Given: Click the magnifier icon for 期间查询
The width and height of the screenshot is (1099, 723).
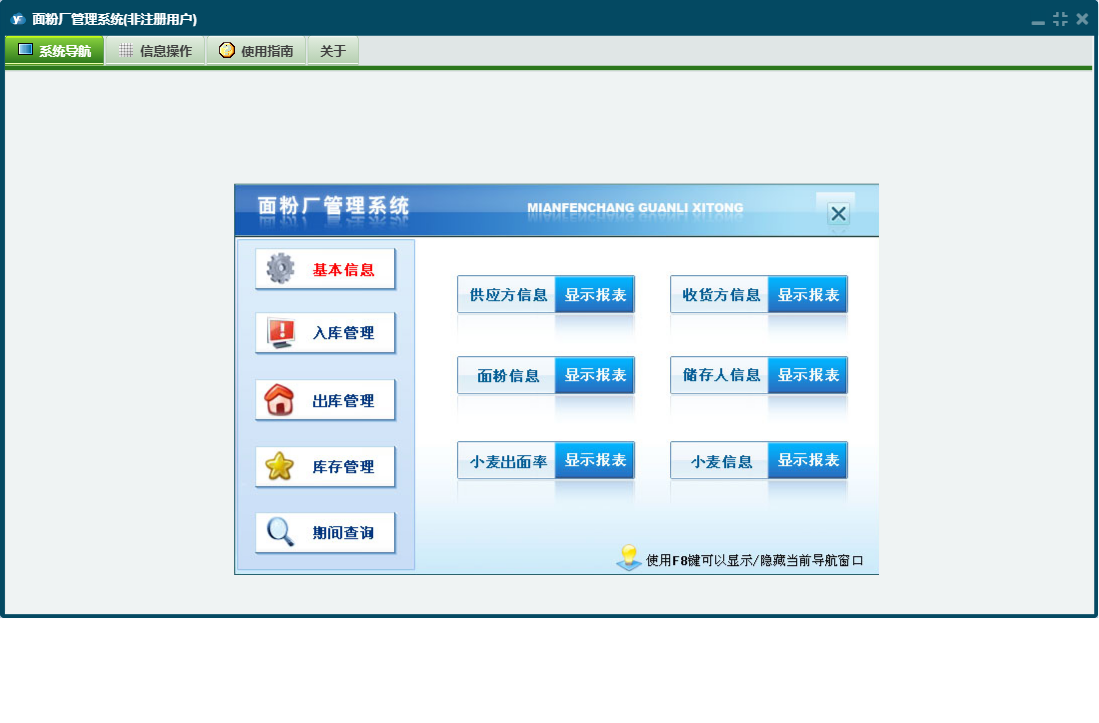Looking at the screenshot, I should 280,532.
